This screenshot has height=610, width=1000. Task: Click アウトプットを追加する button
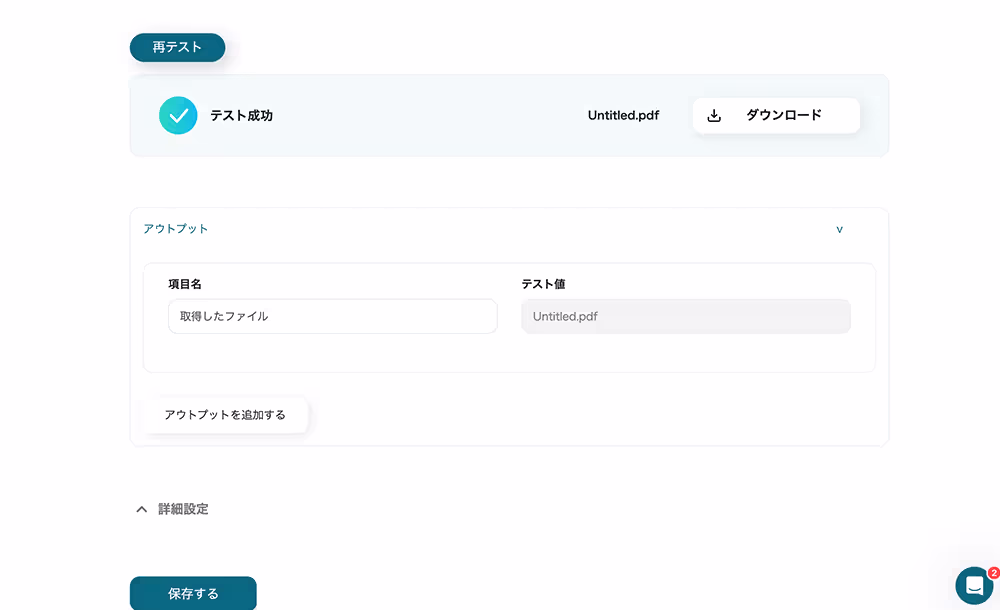(x=225, y=415)
